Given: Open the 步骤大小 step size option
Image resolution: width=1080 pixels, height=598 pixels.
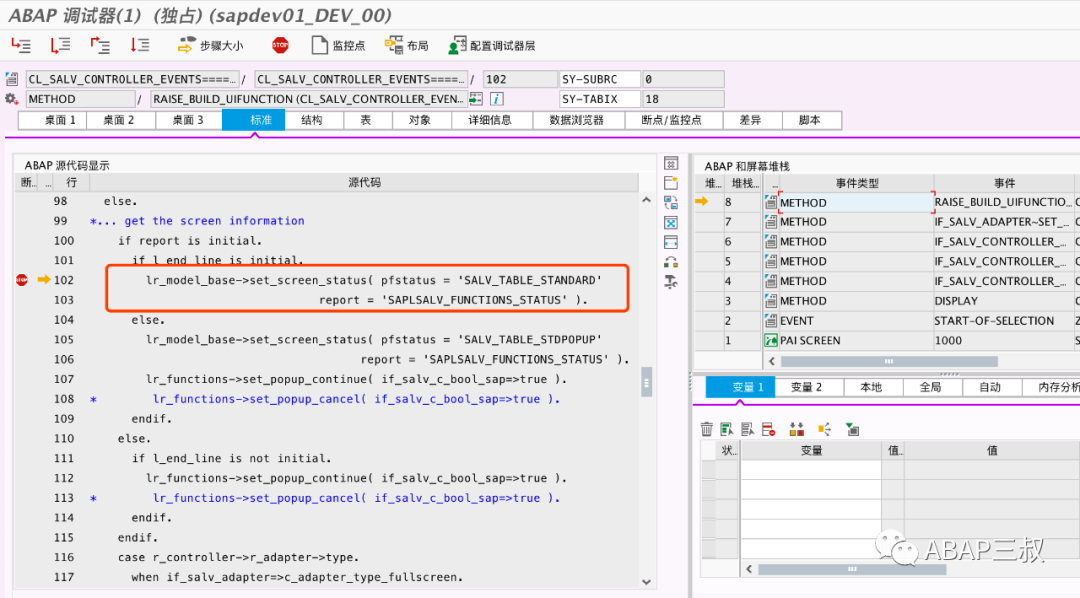Looking at the screenshot, I should (210, 45).
